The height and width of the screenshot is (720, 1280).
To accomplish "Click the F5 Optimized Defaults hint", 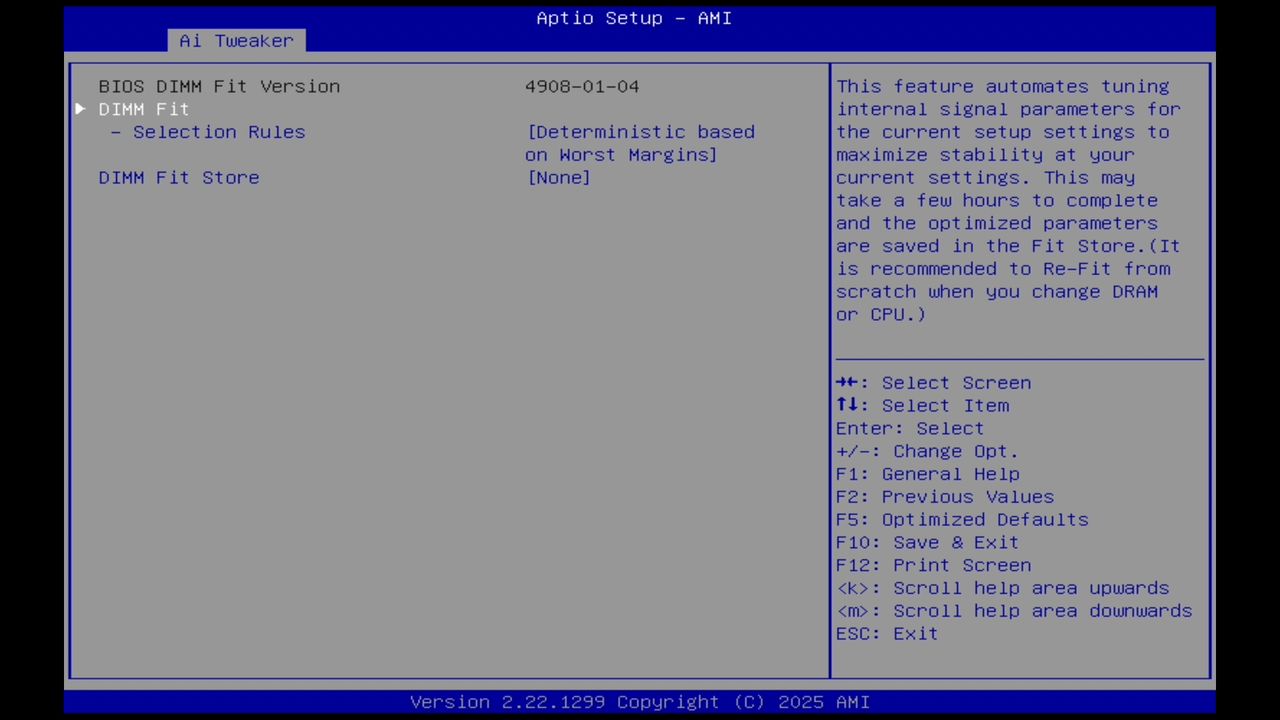I will click(962, 519).
